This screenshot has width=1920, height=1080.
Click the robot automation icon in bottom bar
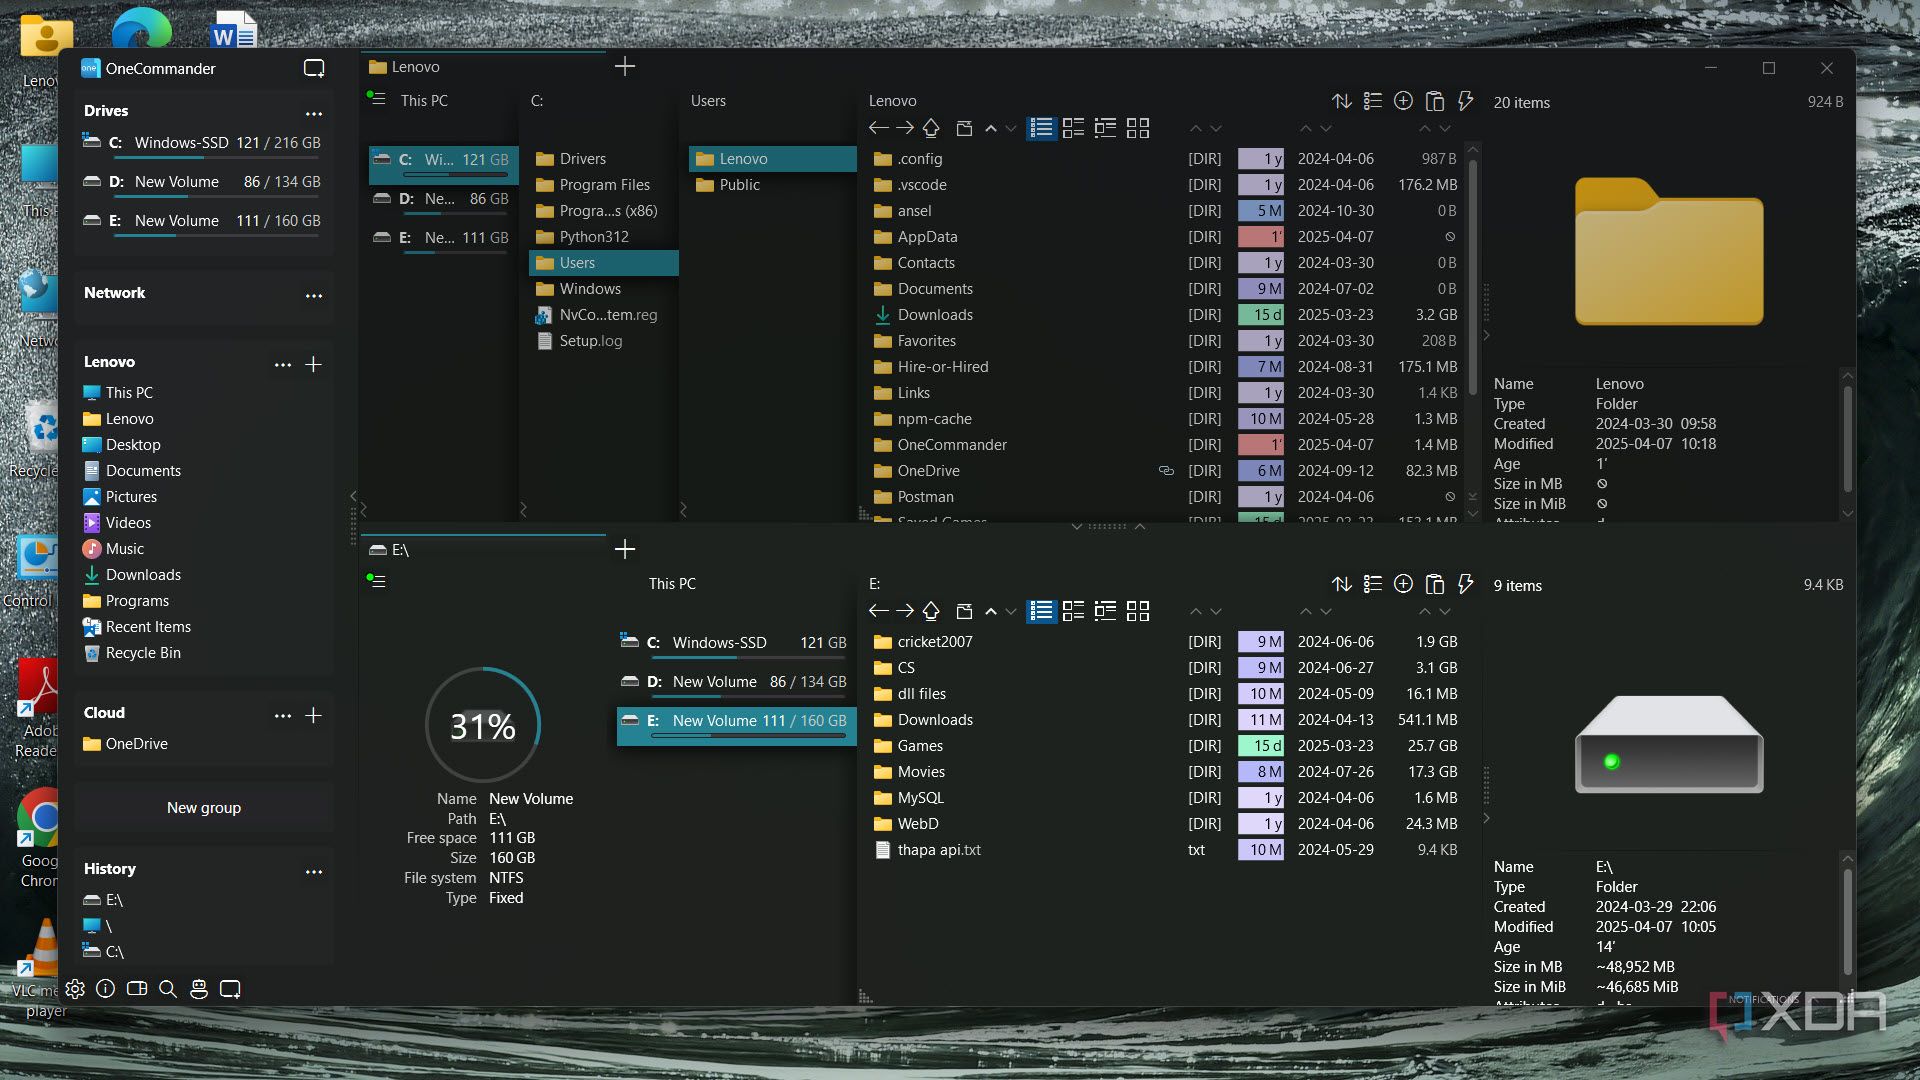pyautogui.click(x=199, y=989)
